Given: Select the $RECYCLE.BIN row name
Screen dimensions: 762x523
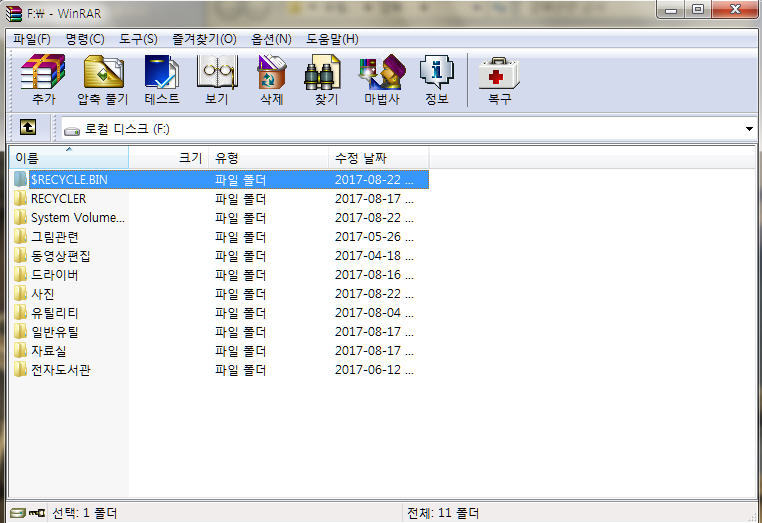Looking at the screenshot, I should [69, 180].
